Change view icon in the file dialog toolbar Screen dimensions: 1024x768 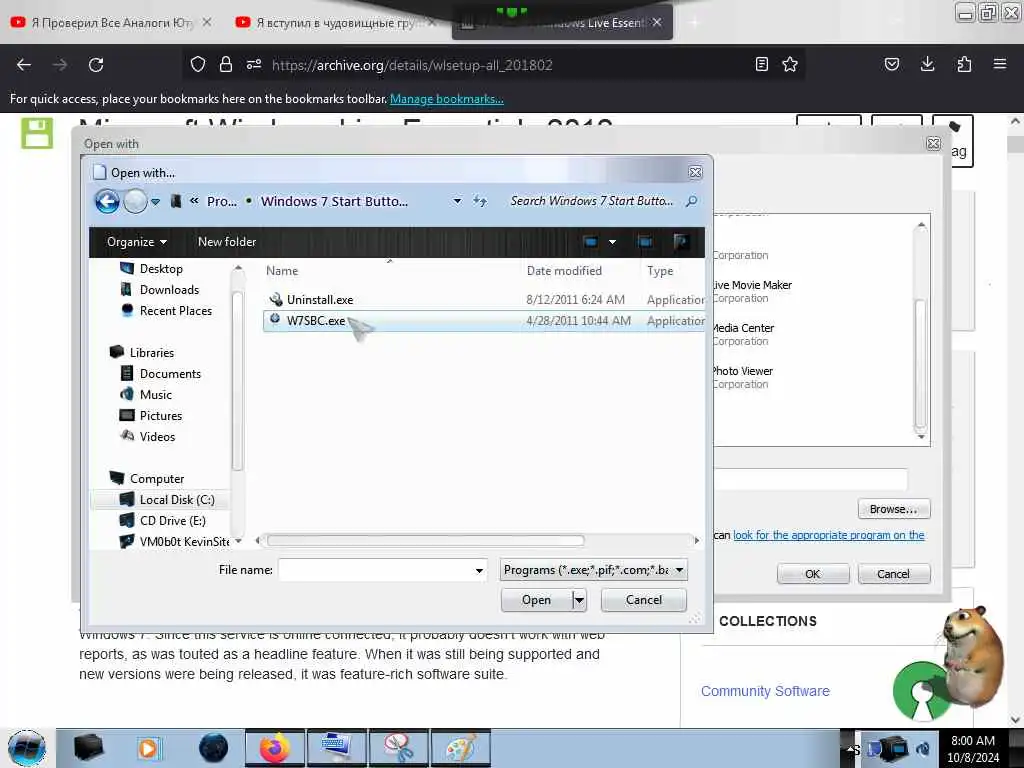tap(590, 242)
